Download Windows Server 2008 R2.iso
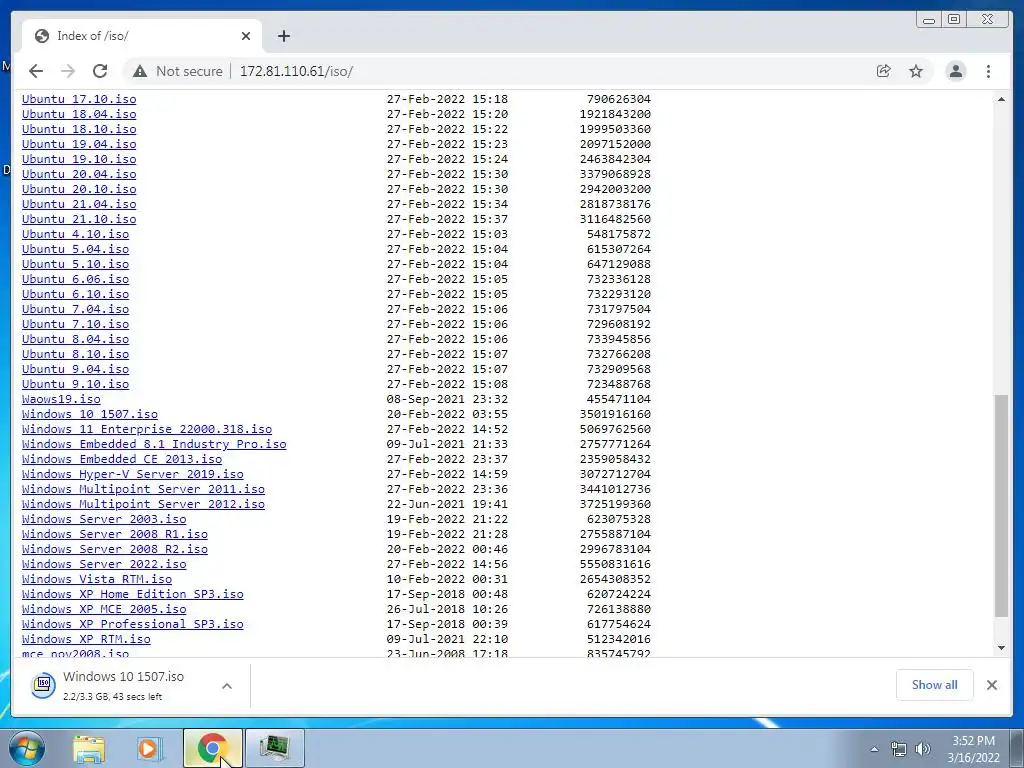The height and width of the screenshot is (768, 1024). [x=114, y=550]
